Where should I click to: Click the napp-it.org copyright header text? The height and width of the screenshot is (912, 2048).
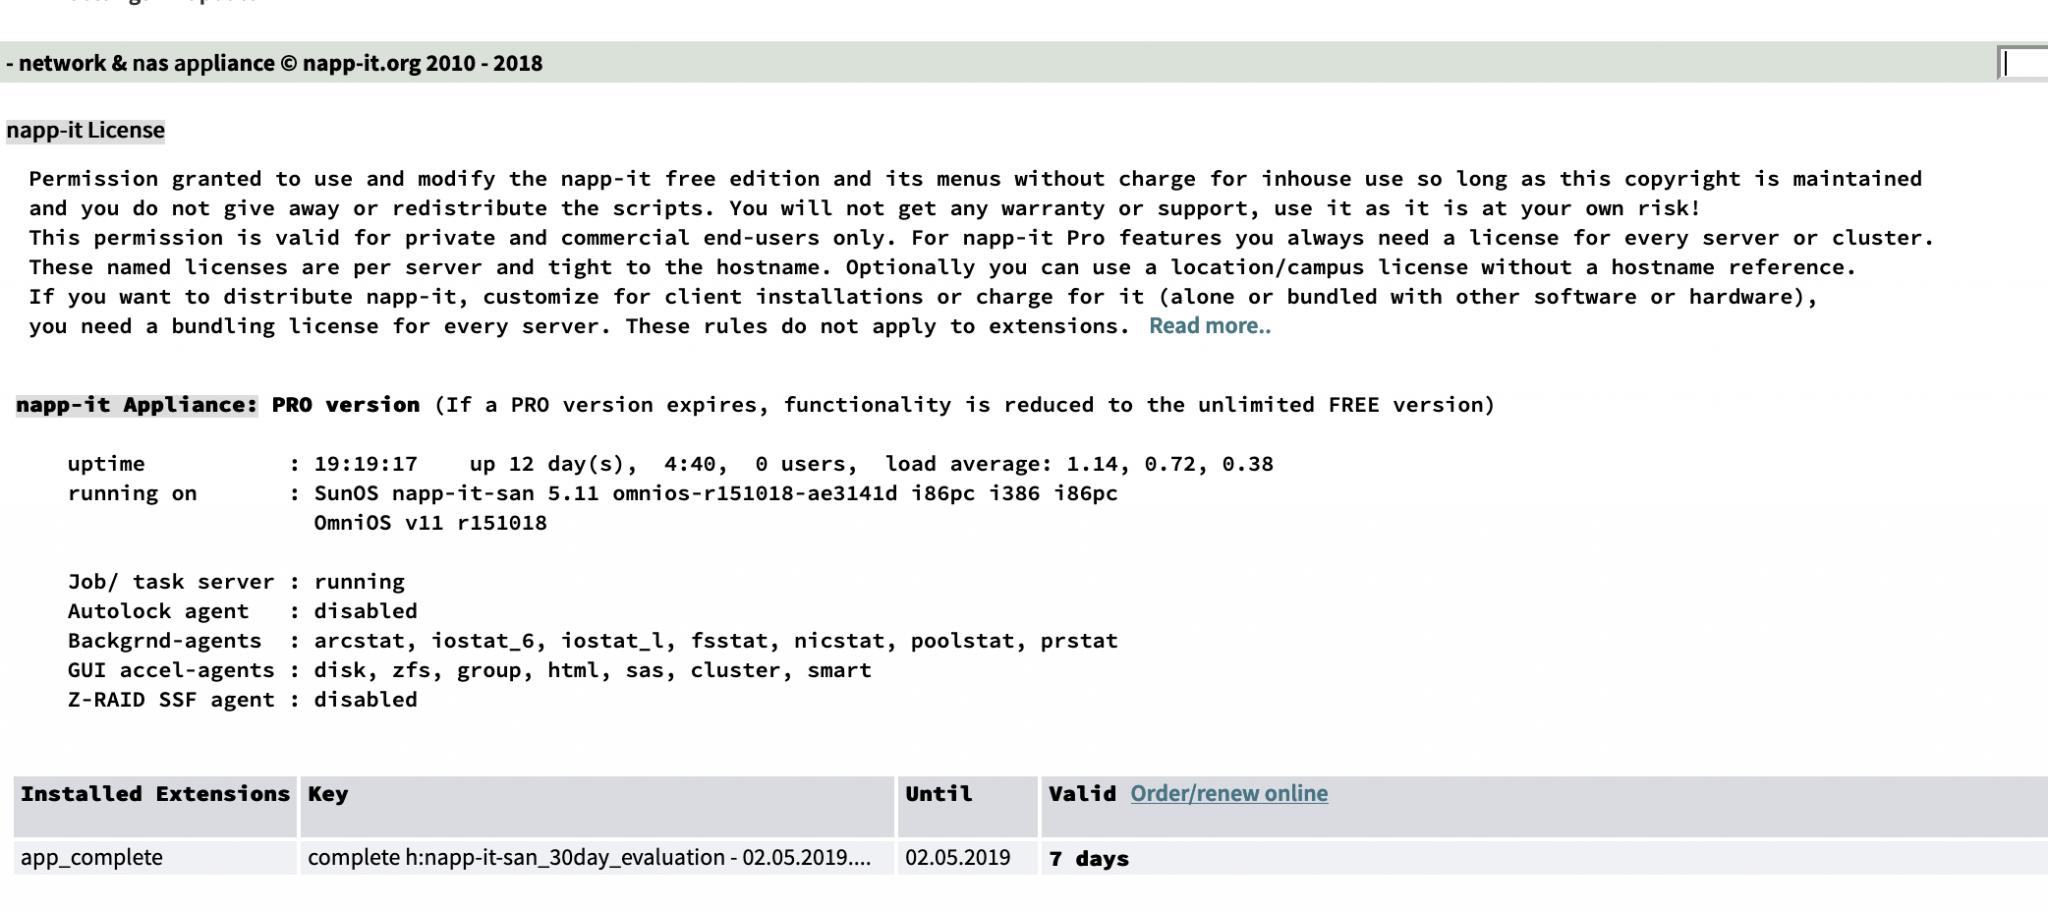coord(275,63)
